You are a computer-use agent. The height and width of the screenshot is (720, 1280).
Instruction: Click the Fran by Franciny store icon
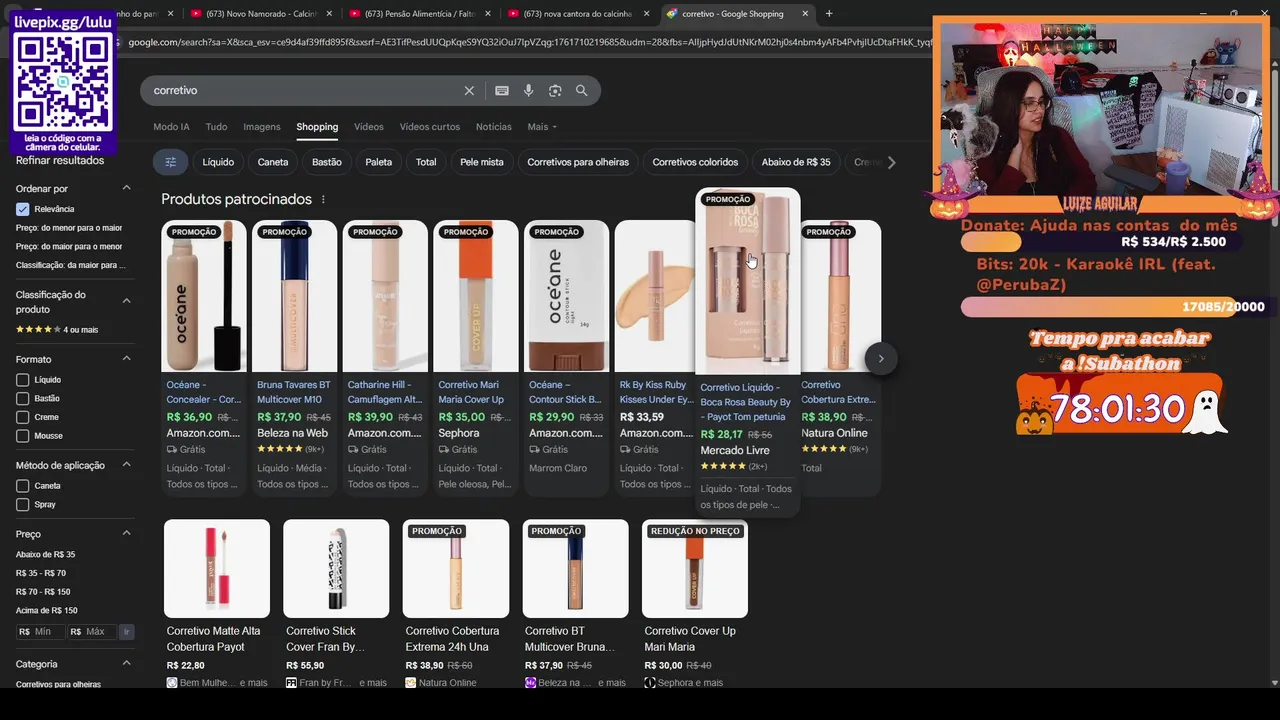(x=291, y=683)
